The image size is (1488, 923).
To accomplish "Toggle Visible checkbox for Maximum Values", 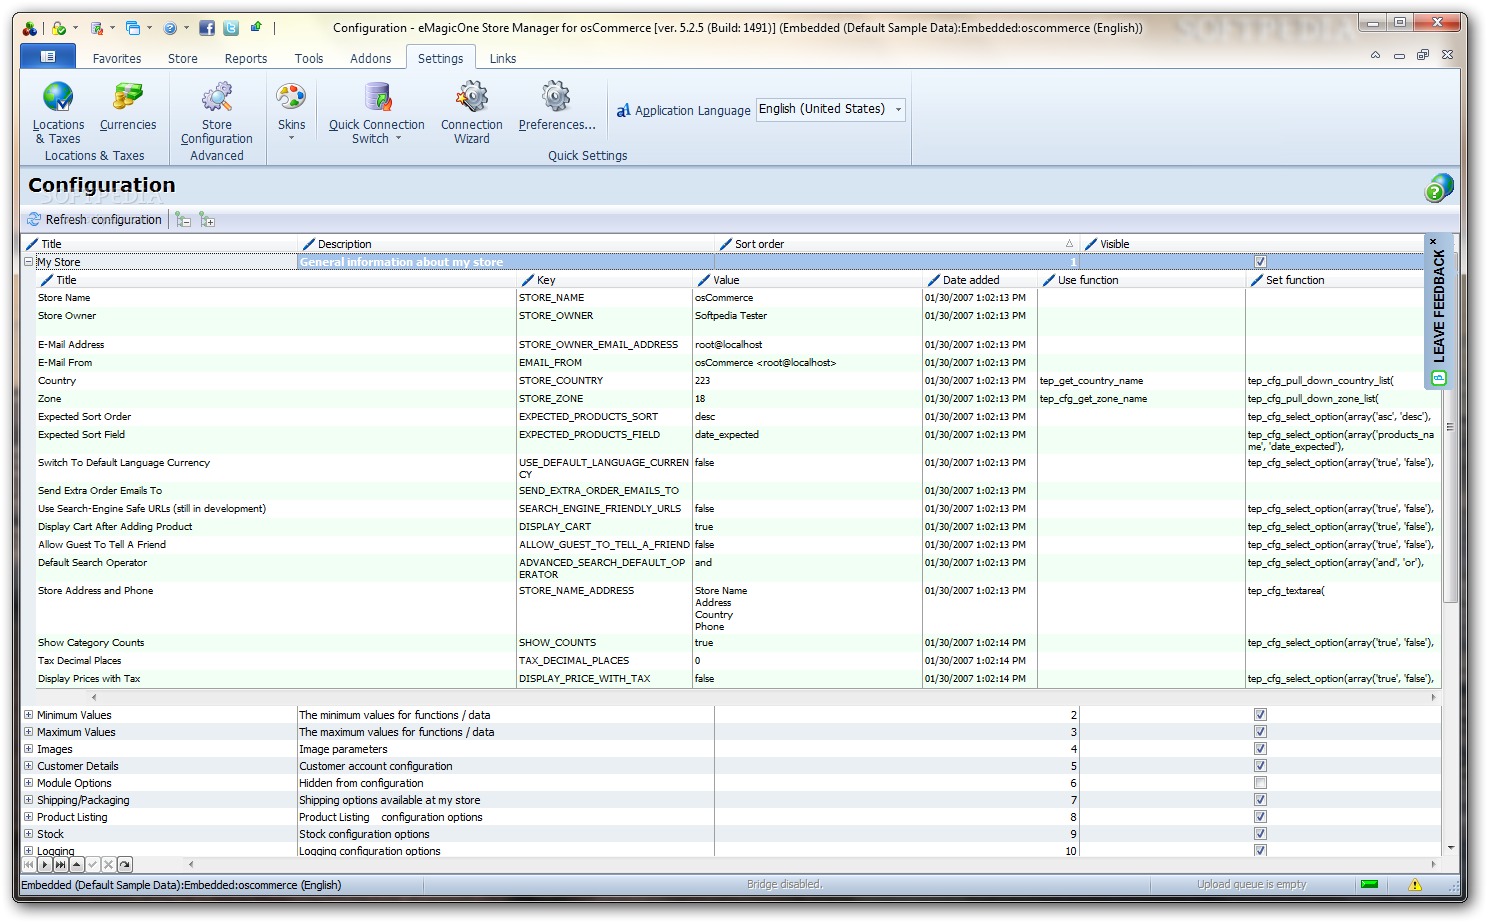I will tap(1260, 732).
